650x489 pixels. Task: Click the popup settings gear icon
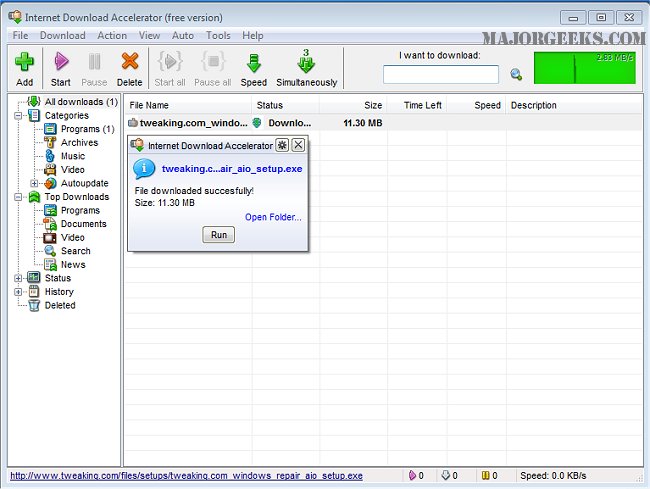(x=282, y=145)
